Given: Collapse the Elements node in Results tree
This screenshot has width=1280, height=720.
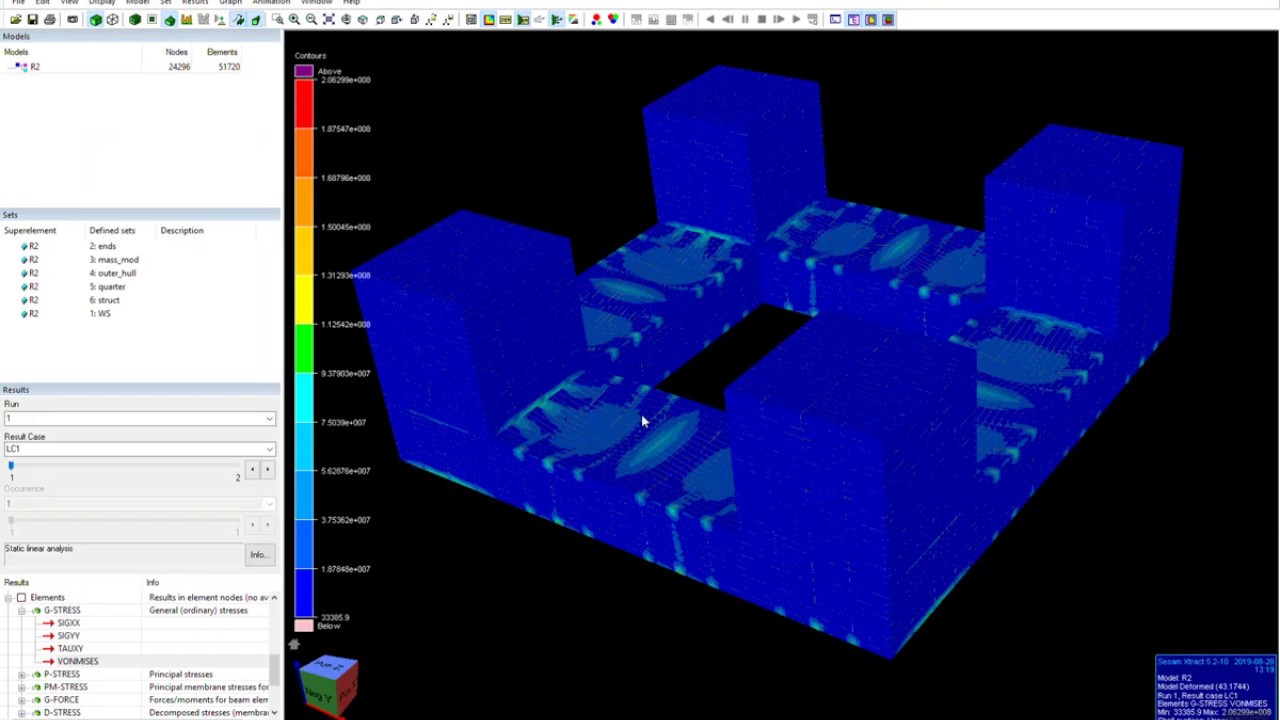Looking at the screenshot, I should [8, 597].
